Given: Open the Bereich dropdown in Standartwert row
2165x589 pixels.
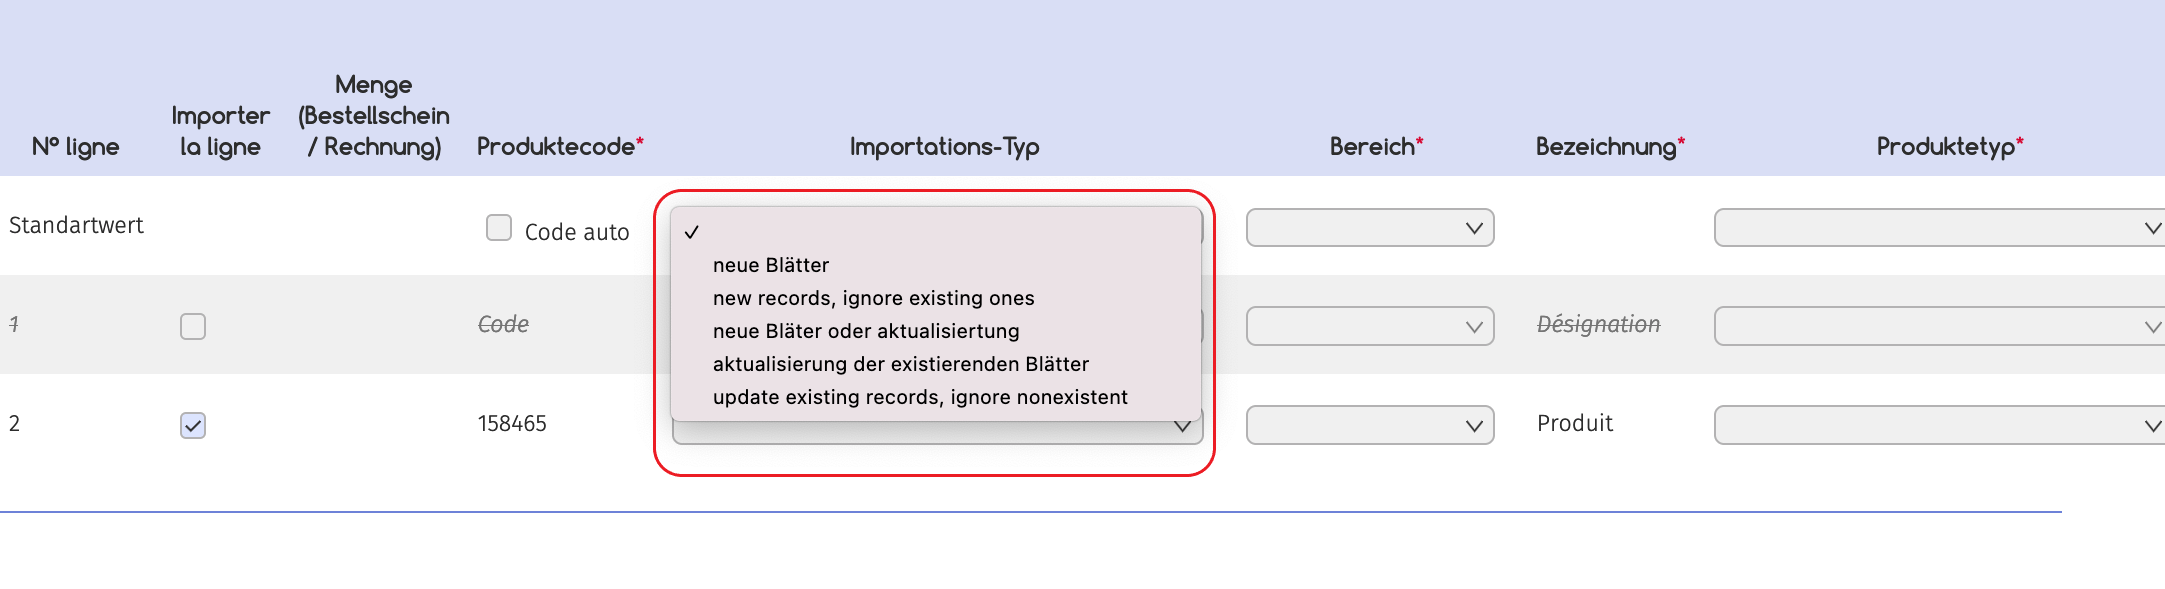Looking at the screenshot, I should pyautogui.click(x=1370, y=228).
